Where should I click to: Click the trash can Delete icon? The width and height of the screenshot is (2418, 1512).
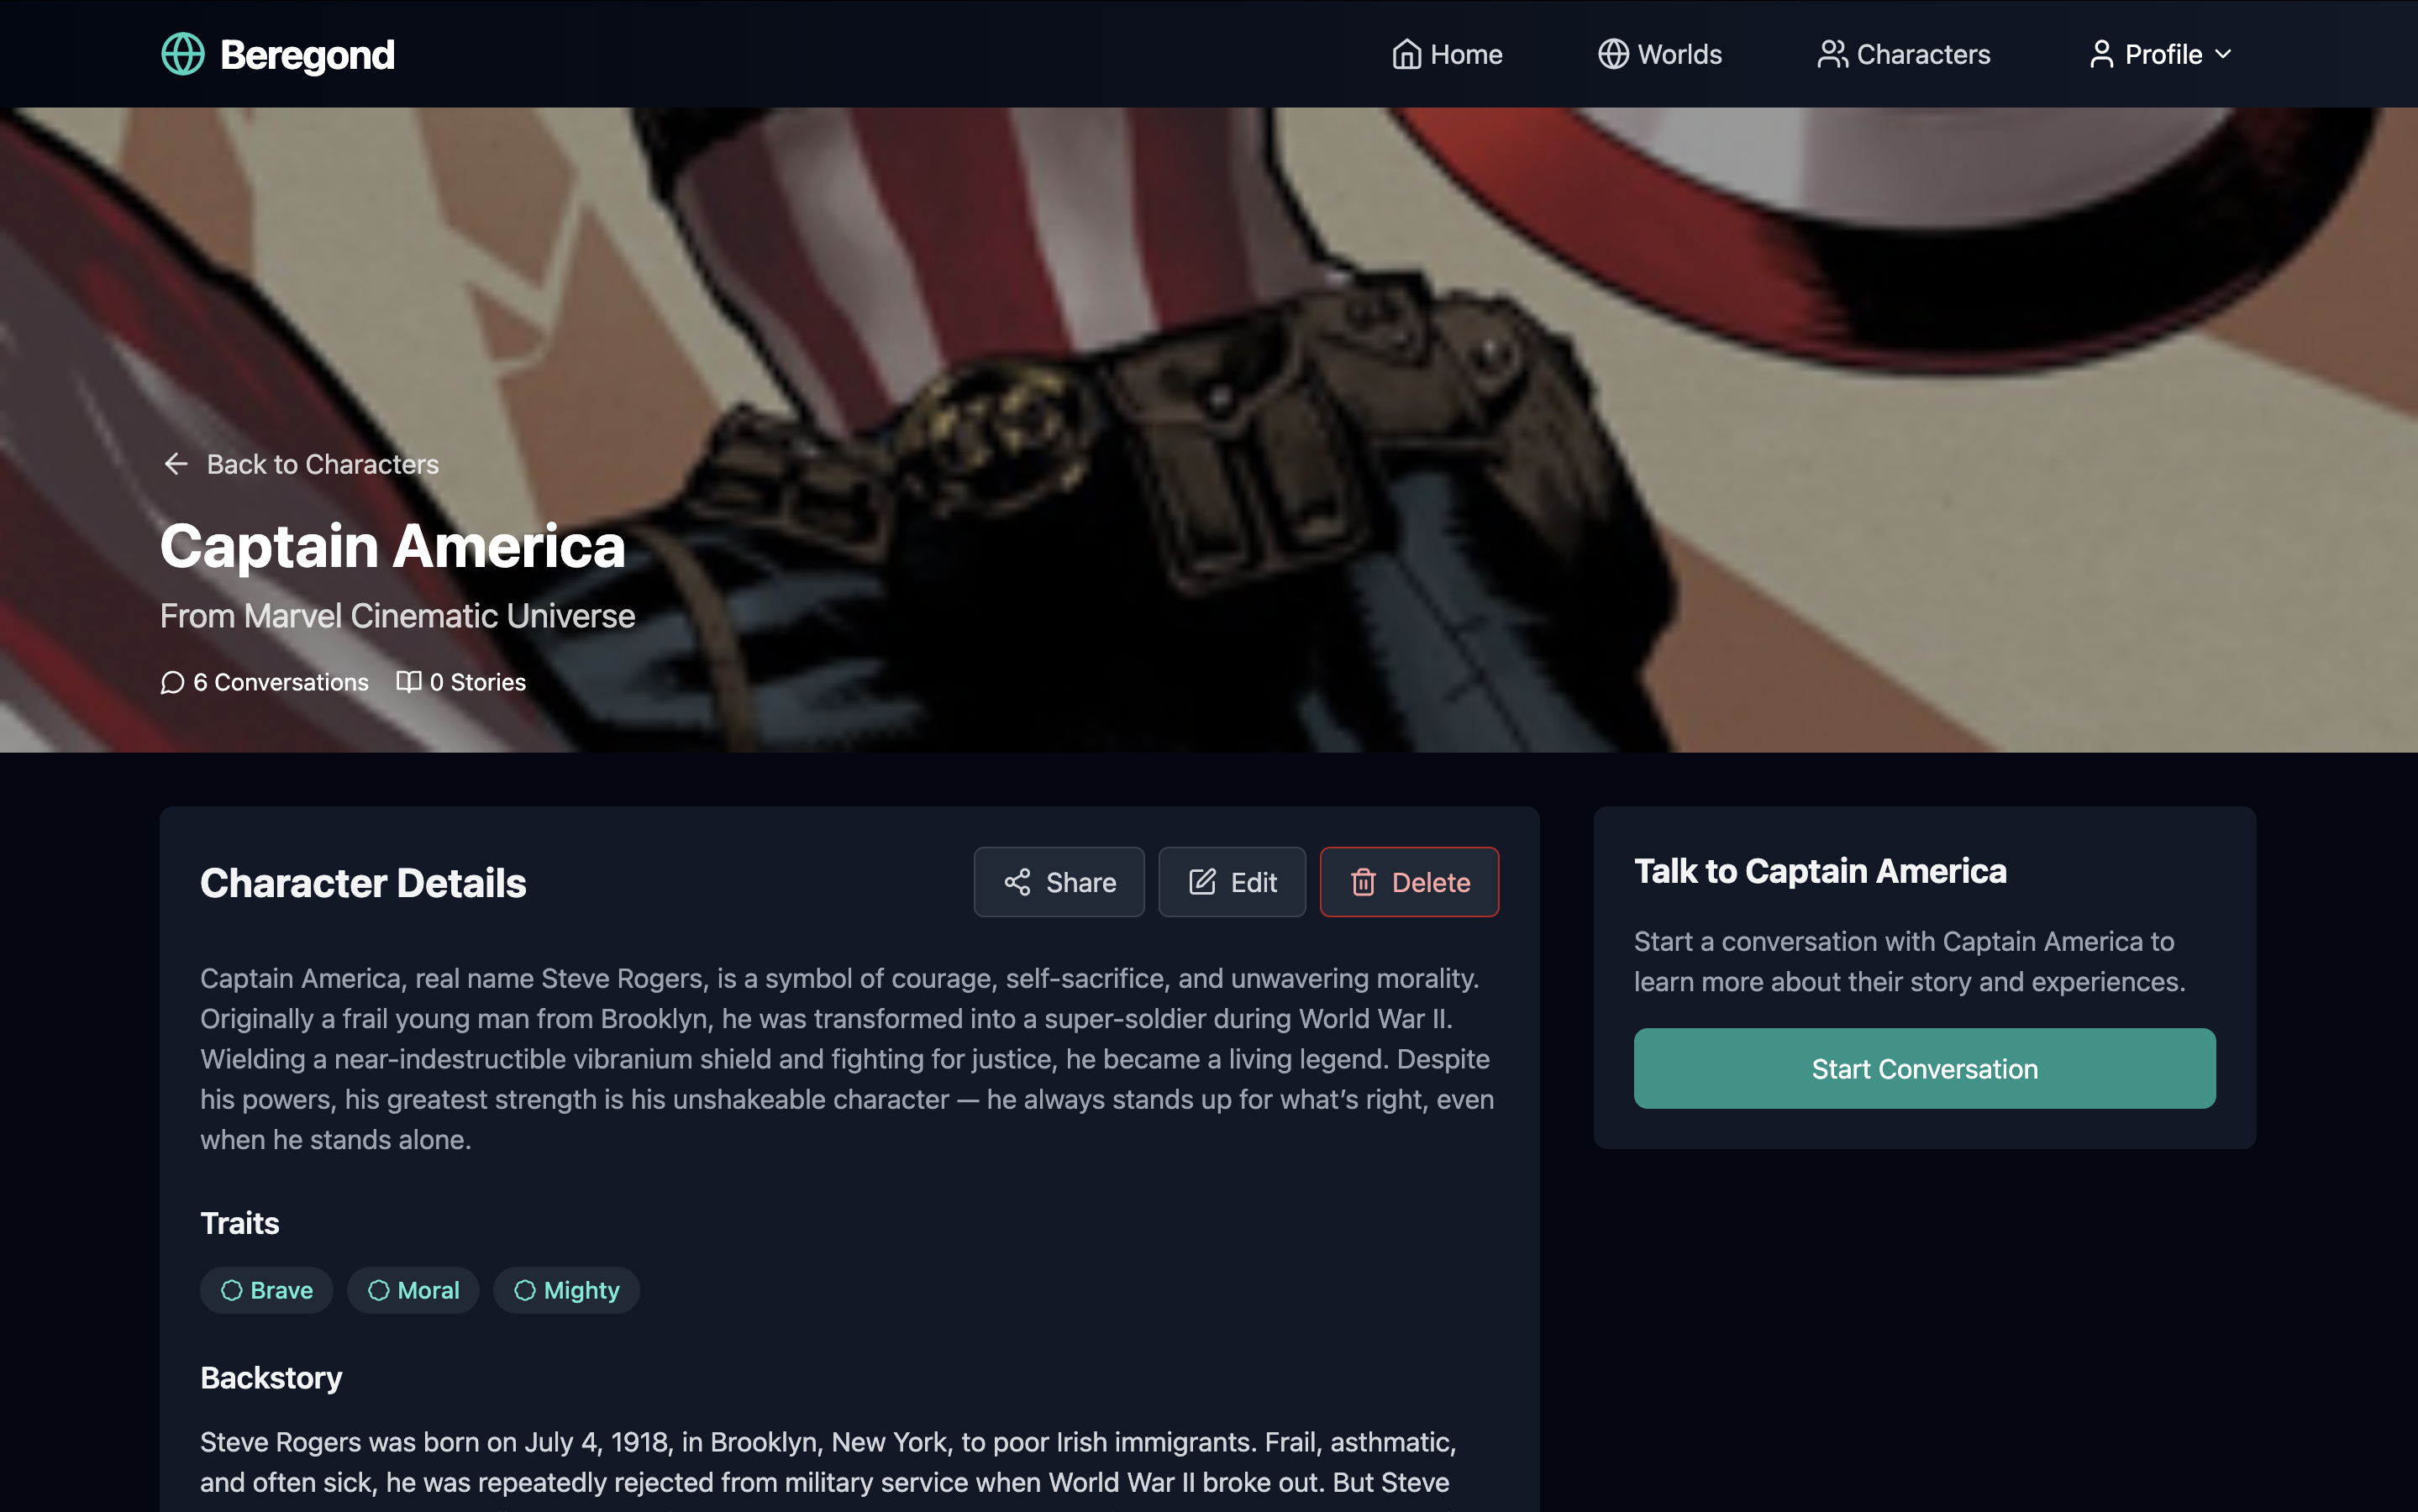tap(1363, 882)
